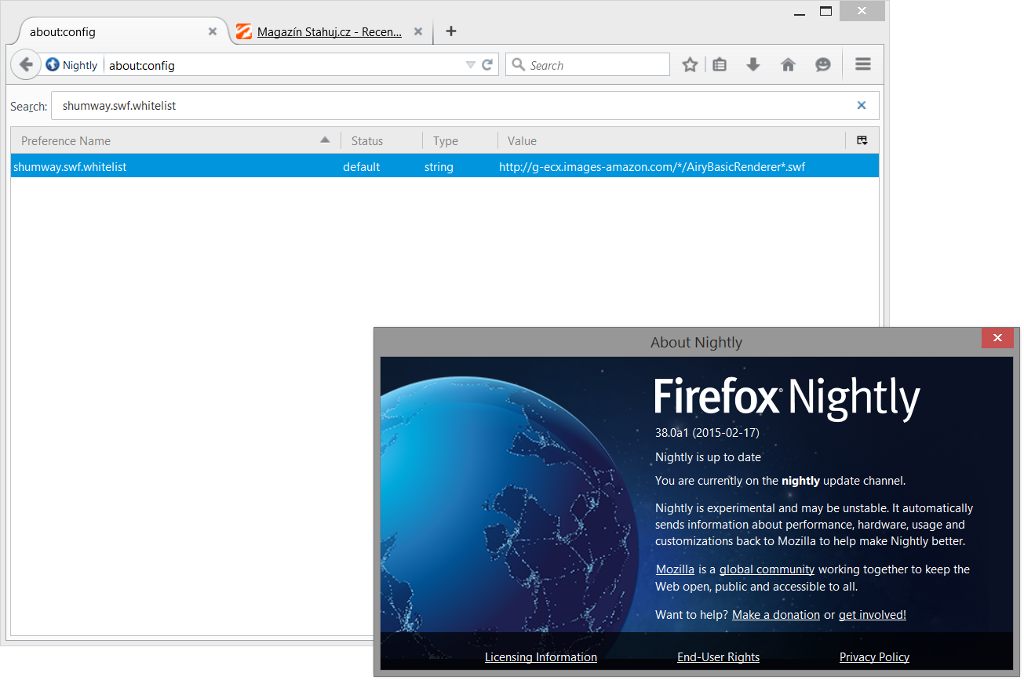Open the global community link

[767, 569]
